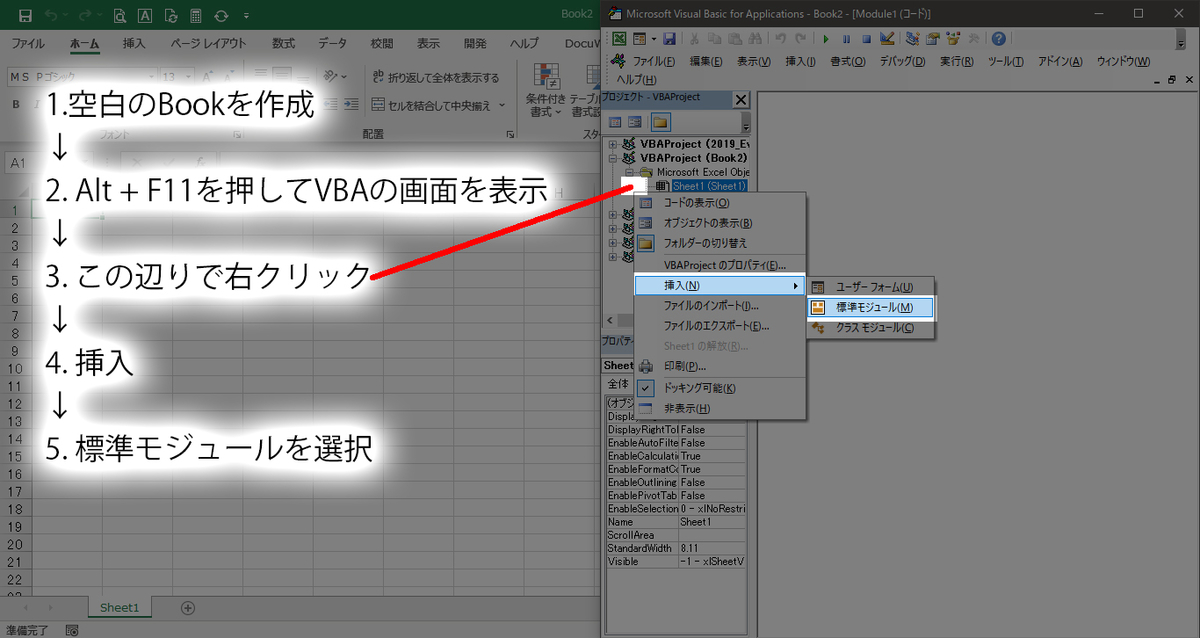Click the Break pause icon in VBA toolbar

coord(846,39)
